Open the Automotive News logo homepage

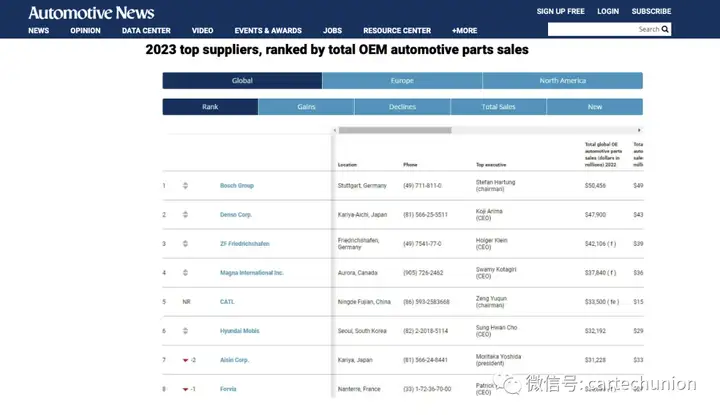(91, 13)
